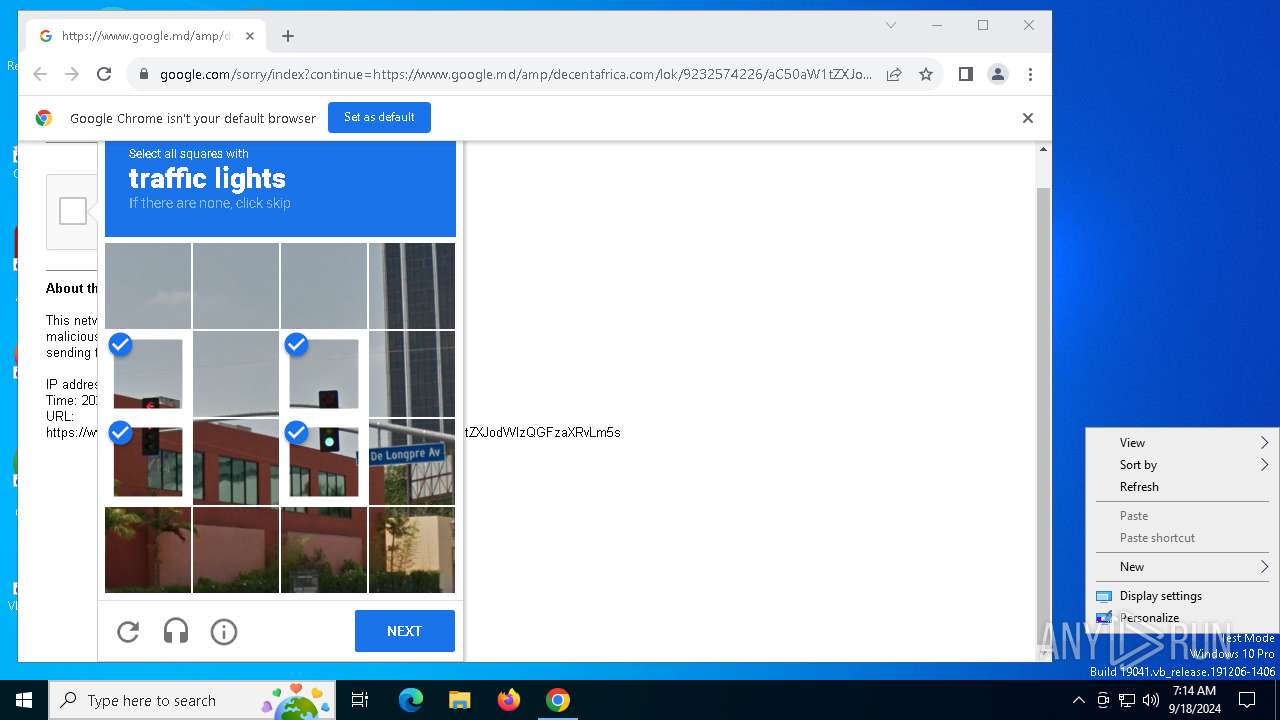The image size is (1280, 720).
Task: Choose Refresh in desktop context menu
Action: coord(1184,487)
